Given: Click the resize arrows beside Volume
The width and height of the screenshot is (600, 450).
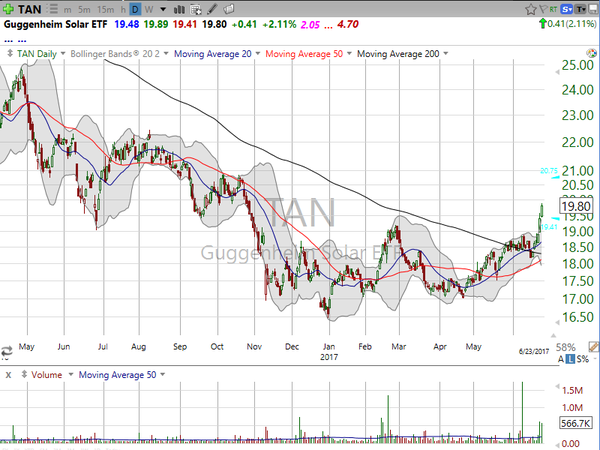Looking at the screenshot, I should click(24, 374).
